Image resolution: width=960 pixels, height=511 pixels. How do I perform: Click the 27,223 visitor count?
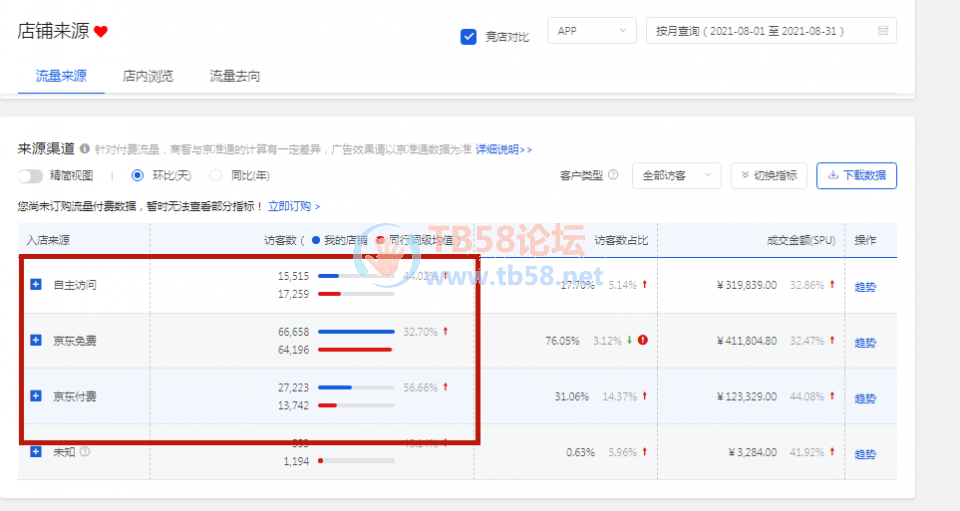pyautogui.click(x=293, y=387)
